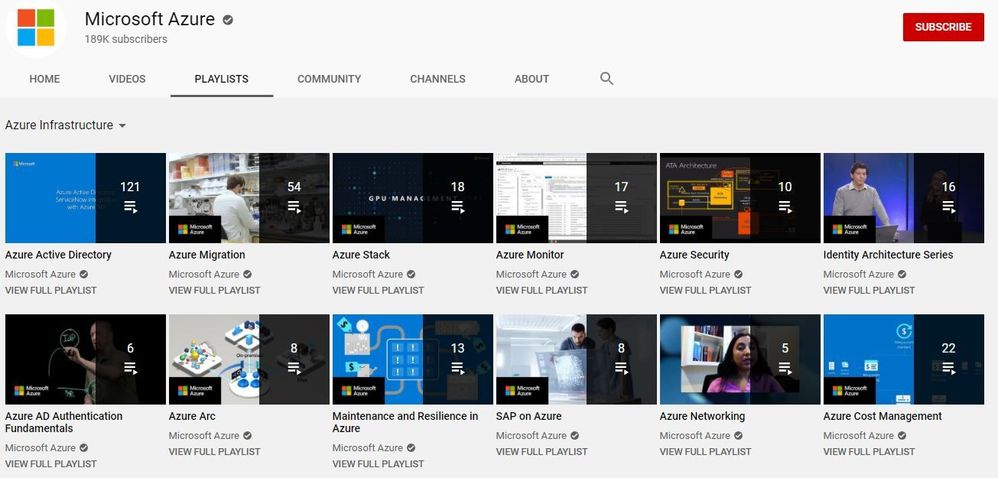View full playlist for Azure Networking
Image resolution: width=998 pixels, height=478 pixels.
705,452
